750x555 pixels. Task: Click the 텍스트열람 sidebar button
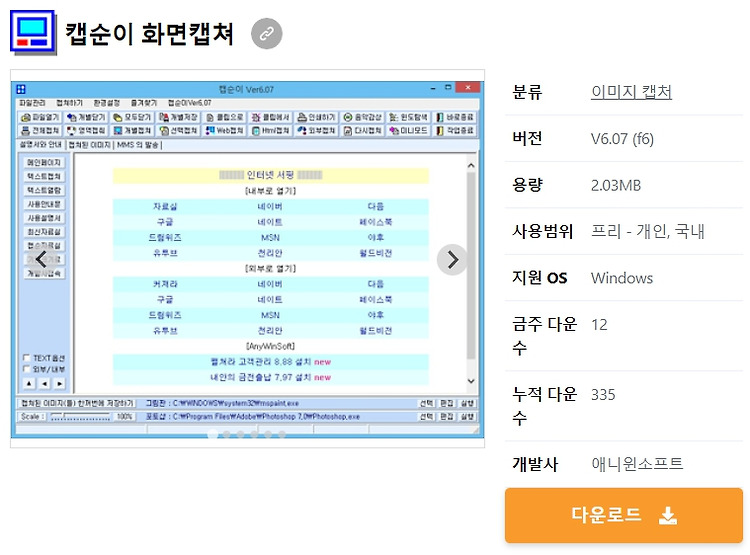click(x=44, y=190)
